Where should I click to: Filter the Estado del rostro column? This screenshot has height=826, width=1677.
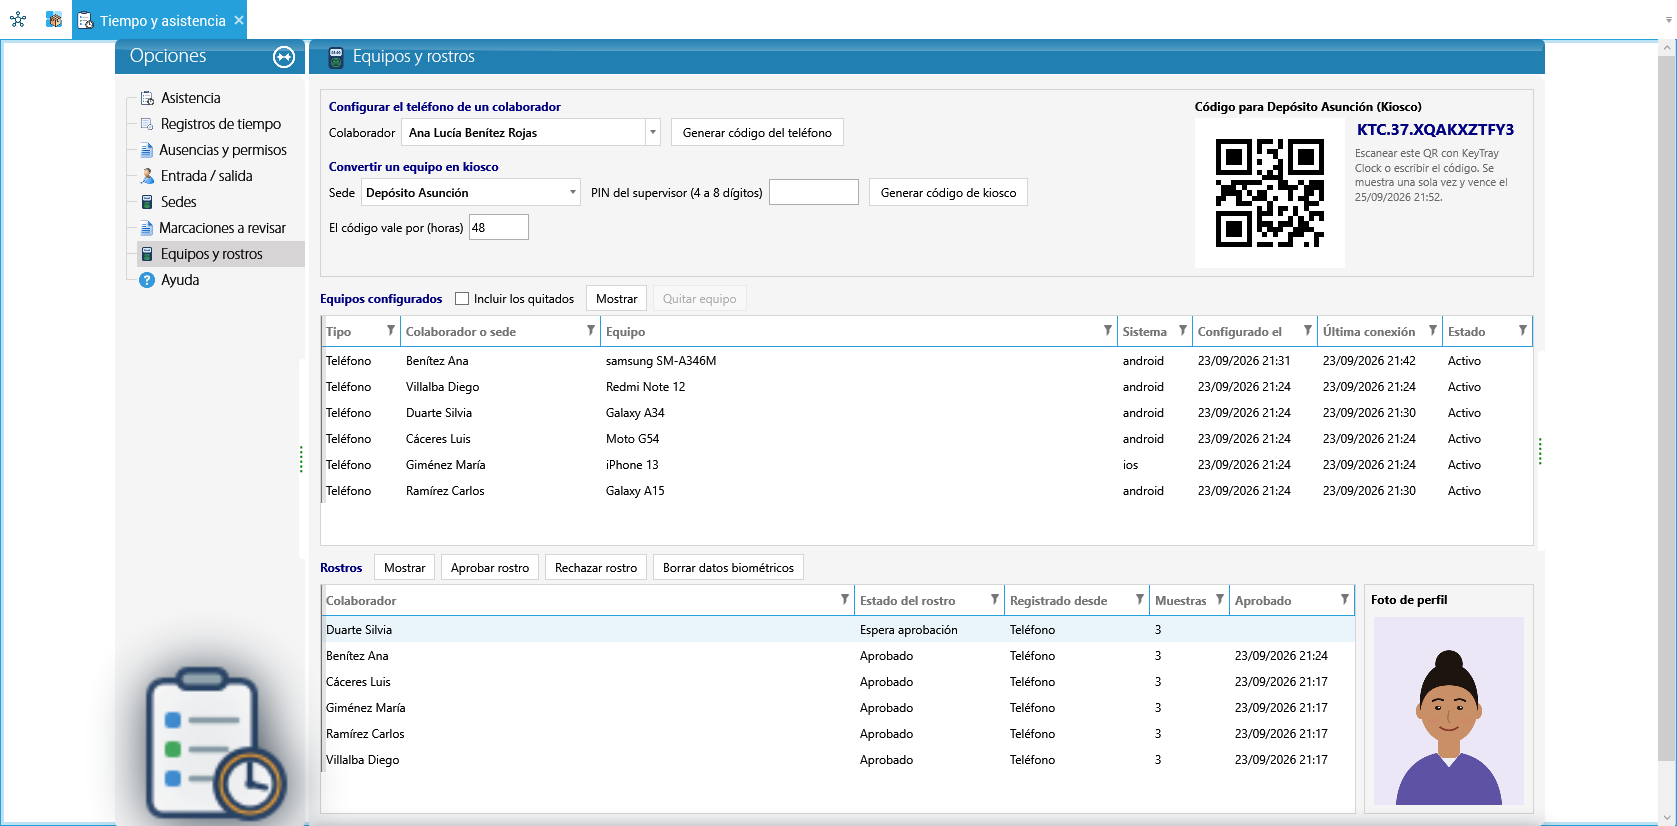(x=995, y=599)
